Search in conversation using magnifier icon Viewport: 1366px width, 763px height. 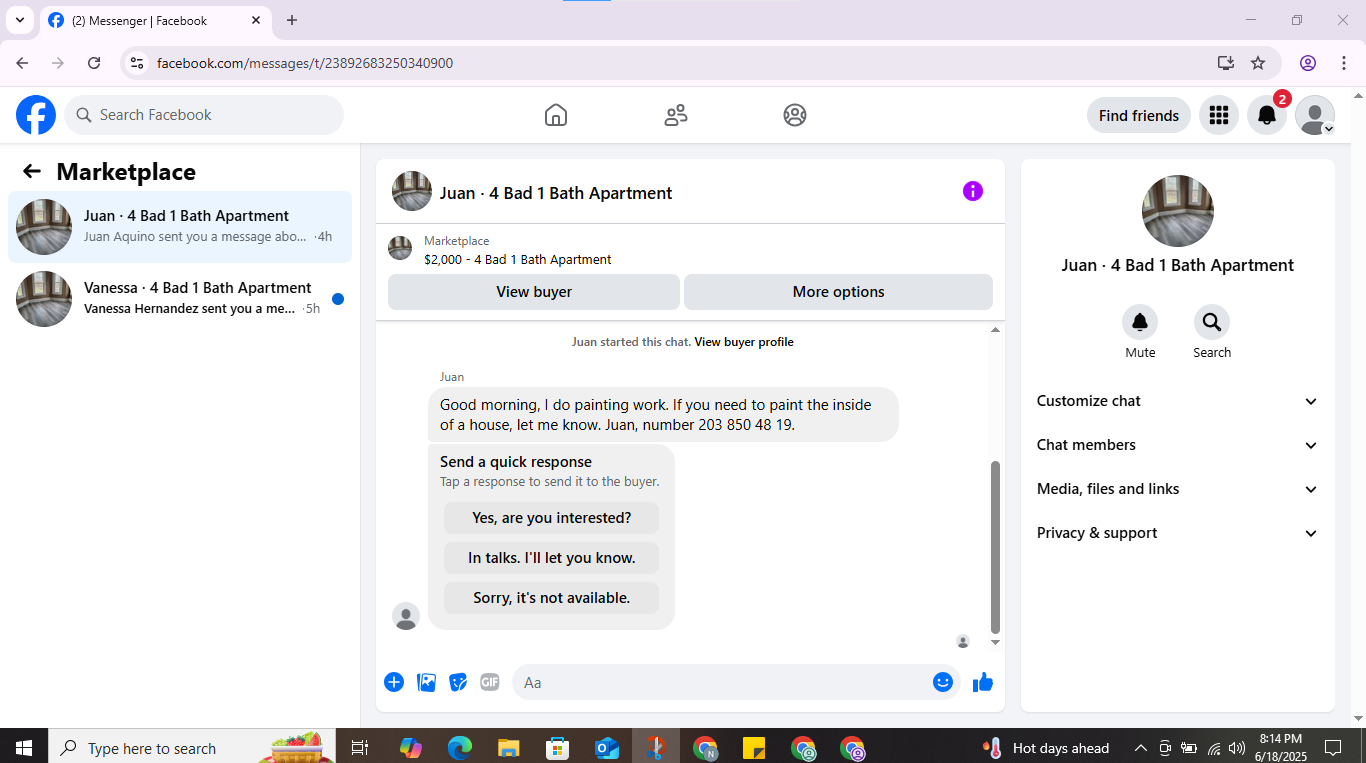(1212, 322)
